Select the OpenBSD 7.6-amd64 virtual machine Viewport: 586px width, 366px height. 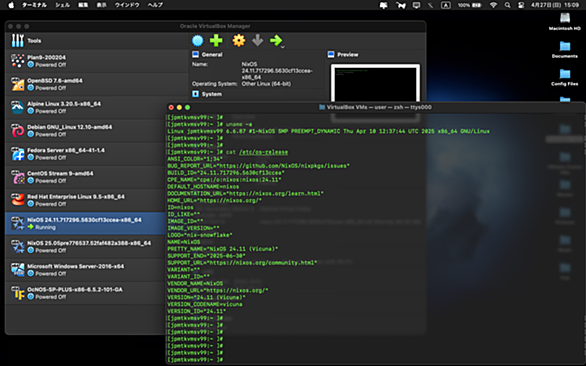[x=97, y=84]
